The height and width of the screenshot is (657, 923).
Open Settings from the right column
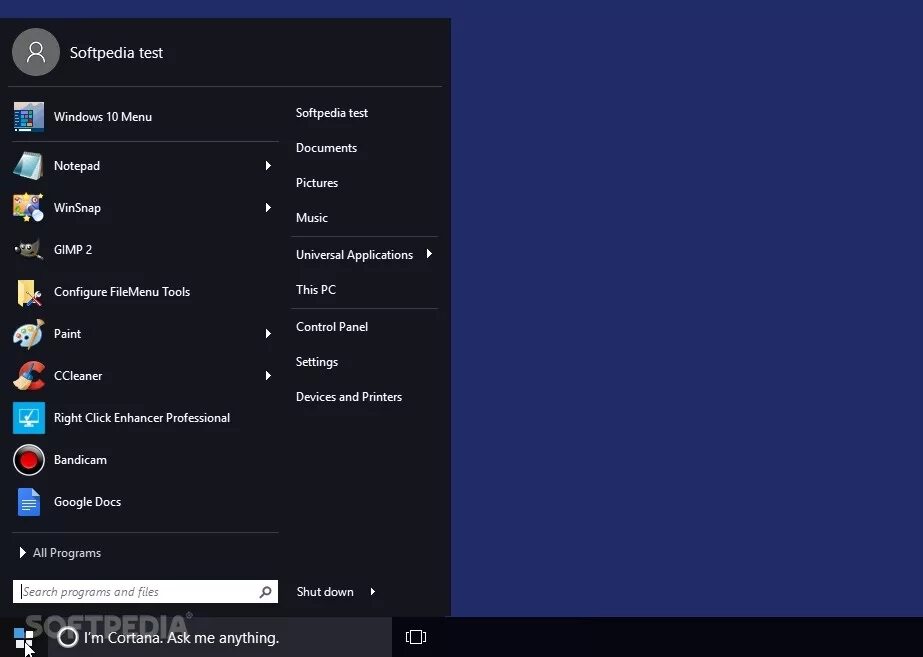(317, 361)
